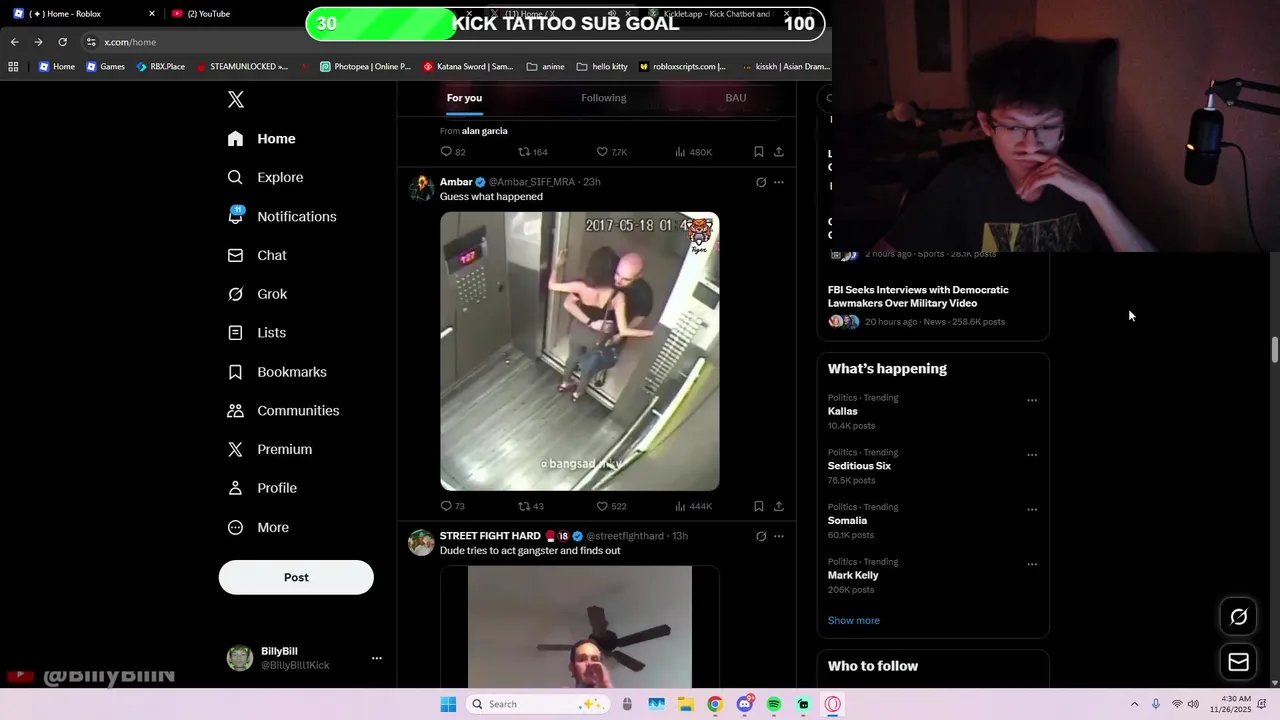Play the STREET FIGHT HARD video
1280x720 pixels.
pyautogui.click(x=580, y=627)
